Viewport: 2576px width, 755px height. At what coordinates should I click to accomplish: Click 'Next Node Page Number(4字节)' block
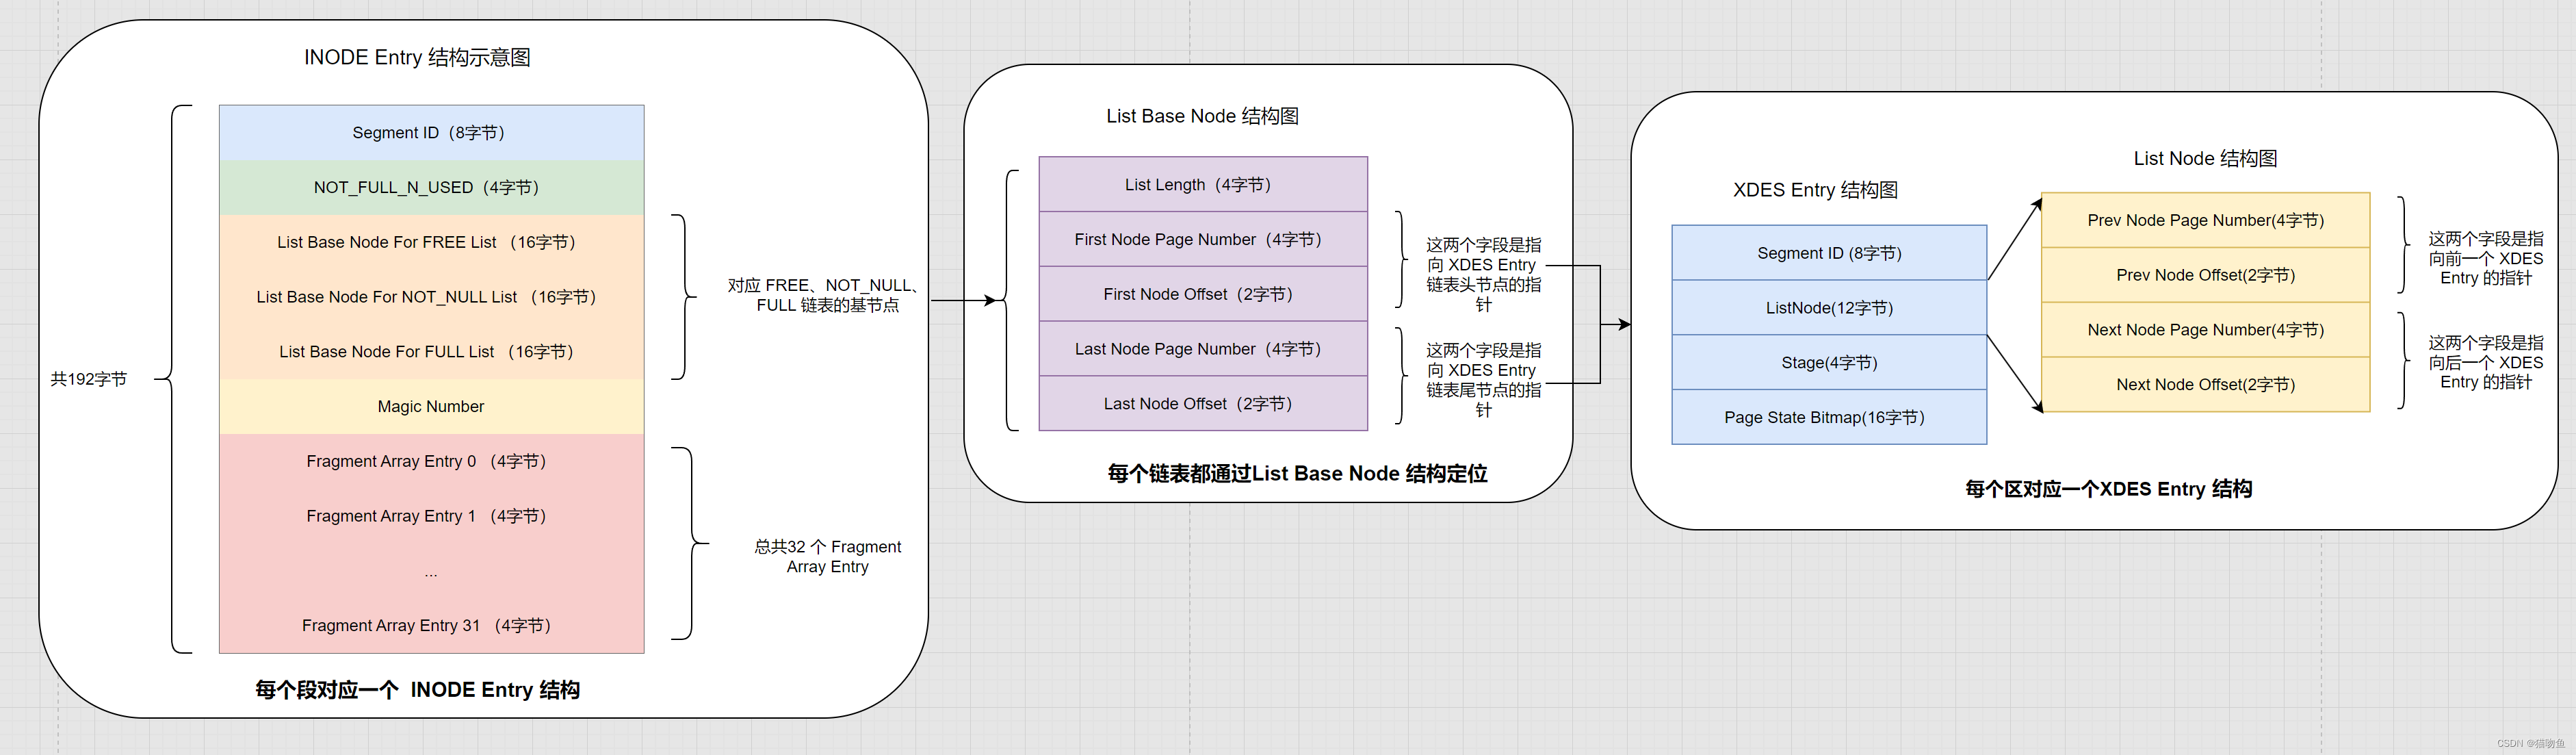[x=2205, y=330]
